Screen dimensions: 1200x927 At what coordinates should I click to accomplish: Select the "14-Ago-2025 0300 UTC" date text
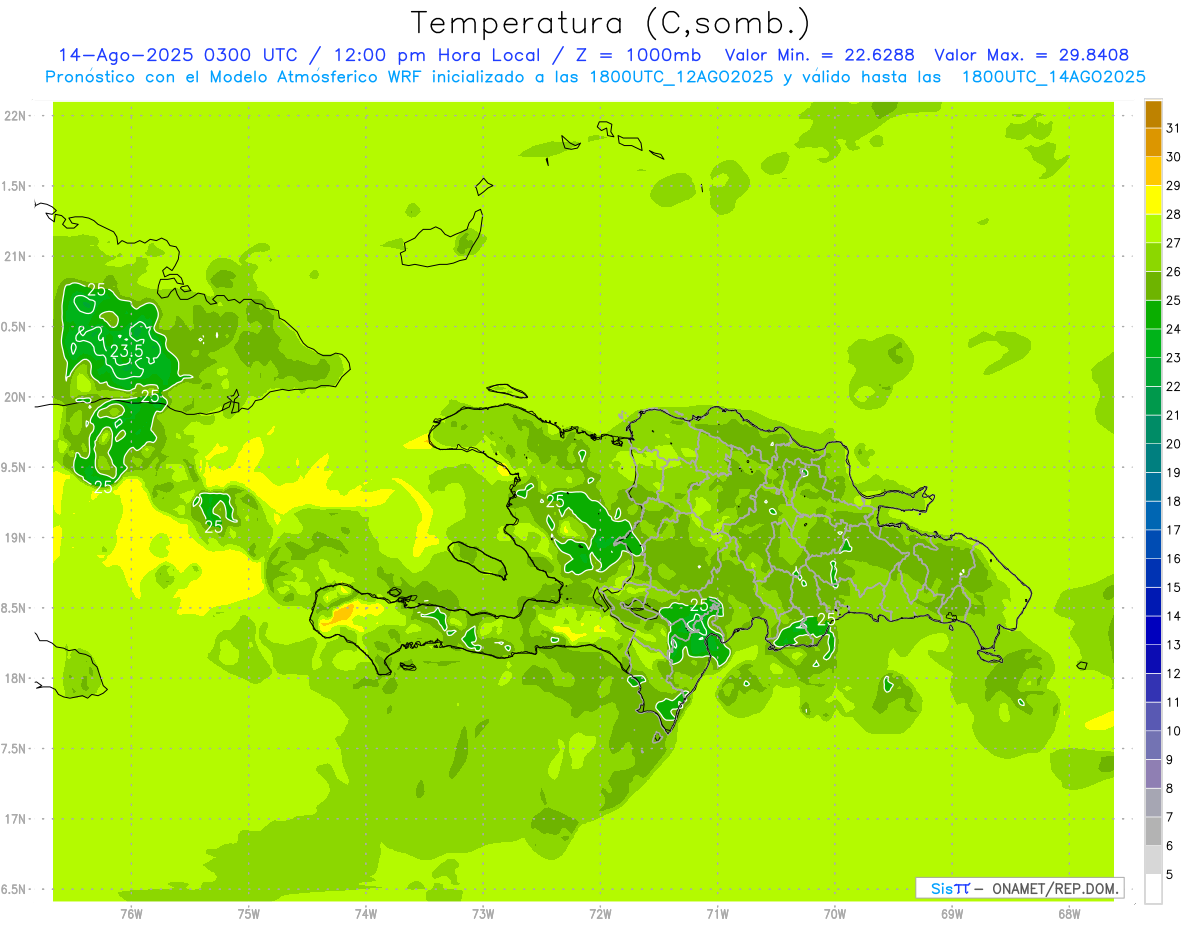coord(177,55)
